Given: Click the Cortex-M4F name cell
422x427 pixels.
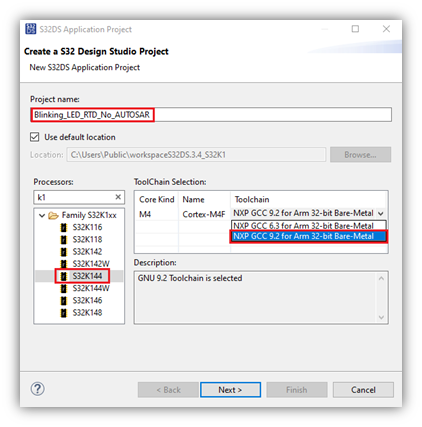Looking at the screenshot, I should point(204,214).
